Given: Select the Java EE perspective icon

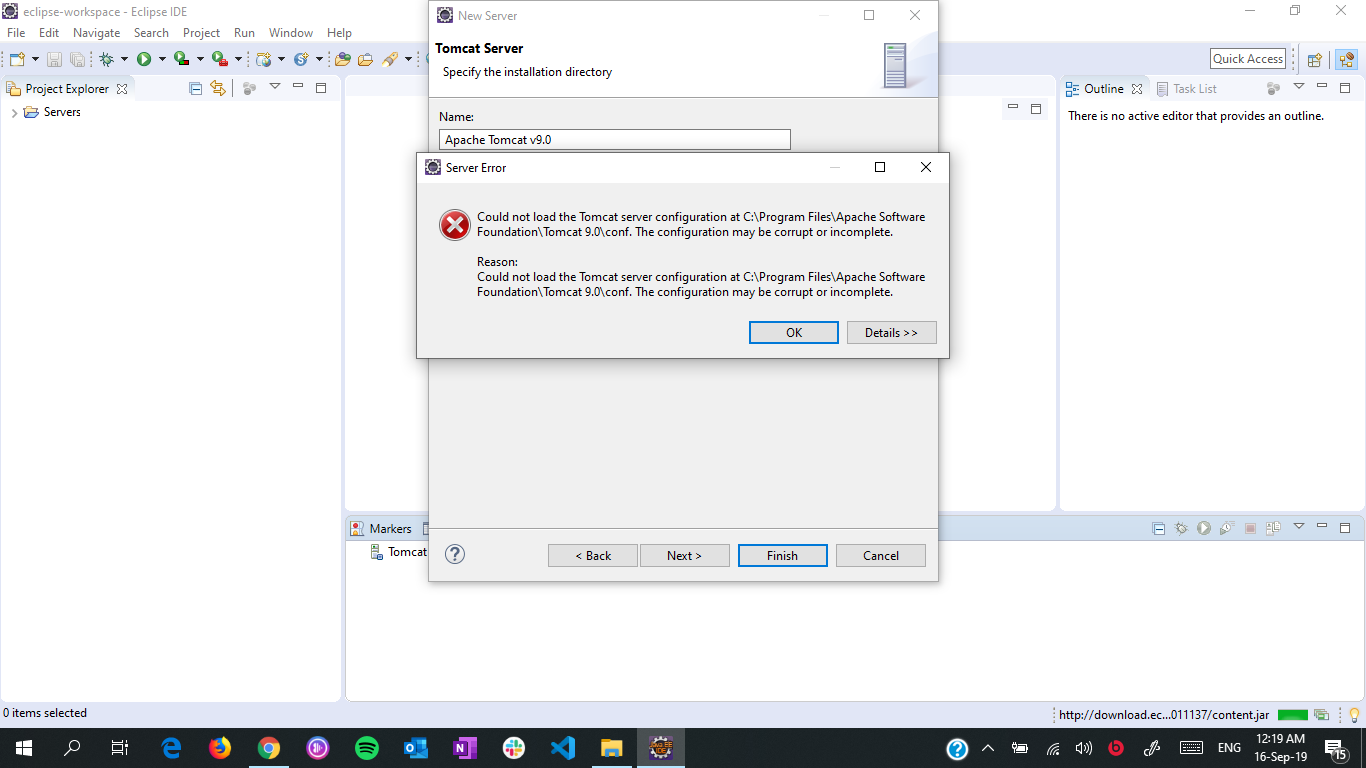Looking at the screenshot, I should (x=1346, y=59).
